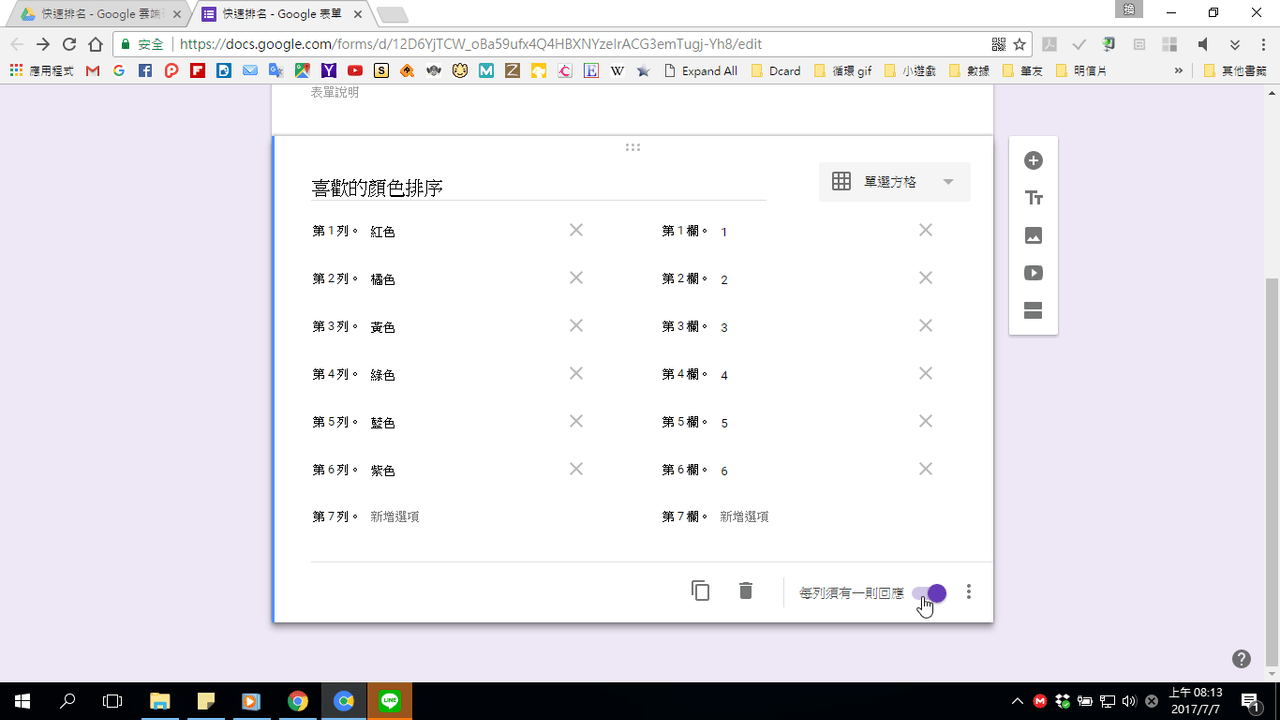Show hidden system tray icons
This screenshot has height=720, width=1280.
tap(1017, 701)
